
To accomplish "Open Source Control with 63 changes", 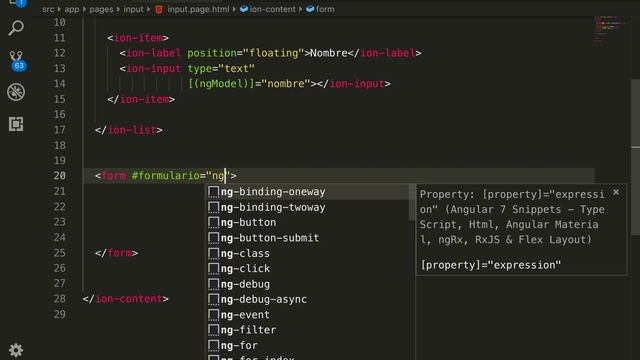I will coord(17,60).
